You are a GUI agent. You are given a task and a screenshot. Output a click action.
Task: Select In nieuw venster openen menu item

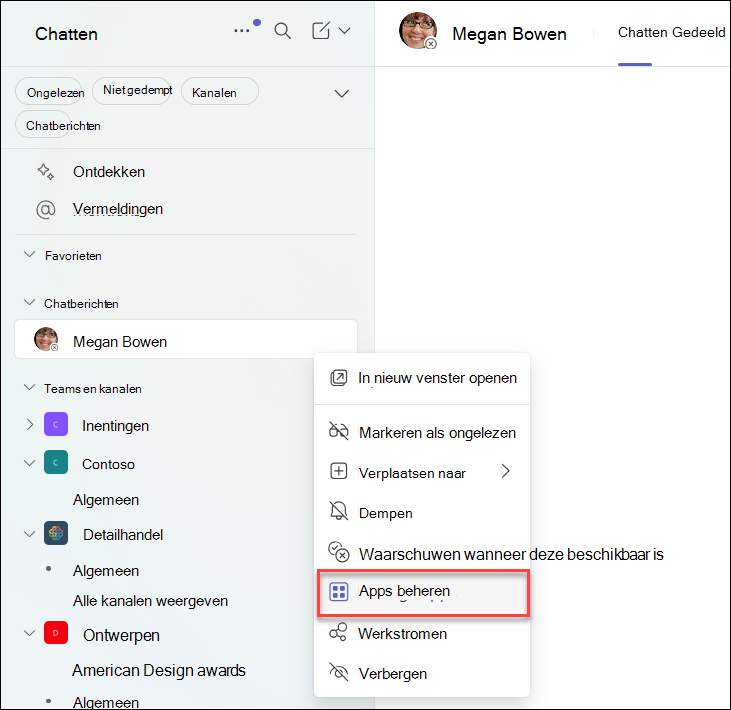[x=422, y=378]
